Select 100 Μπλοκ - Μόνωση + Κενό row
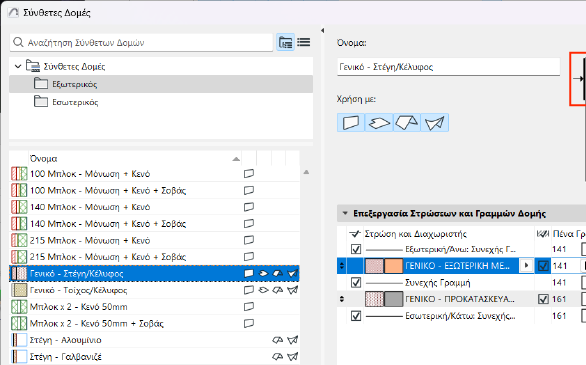Viewport: 586px width, 365px height. (154, 174)
